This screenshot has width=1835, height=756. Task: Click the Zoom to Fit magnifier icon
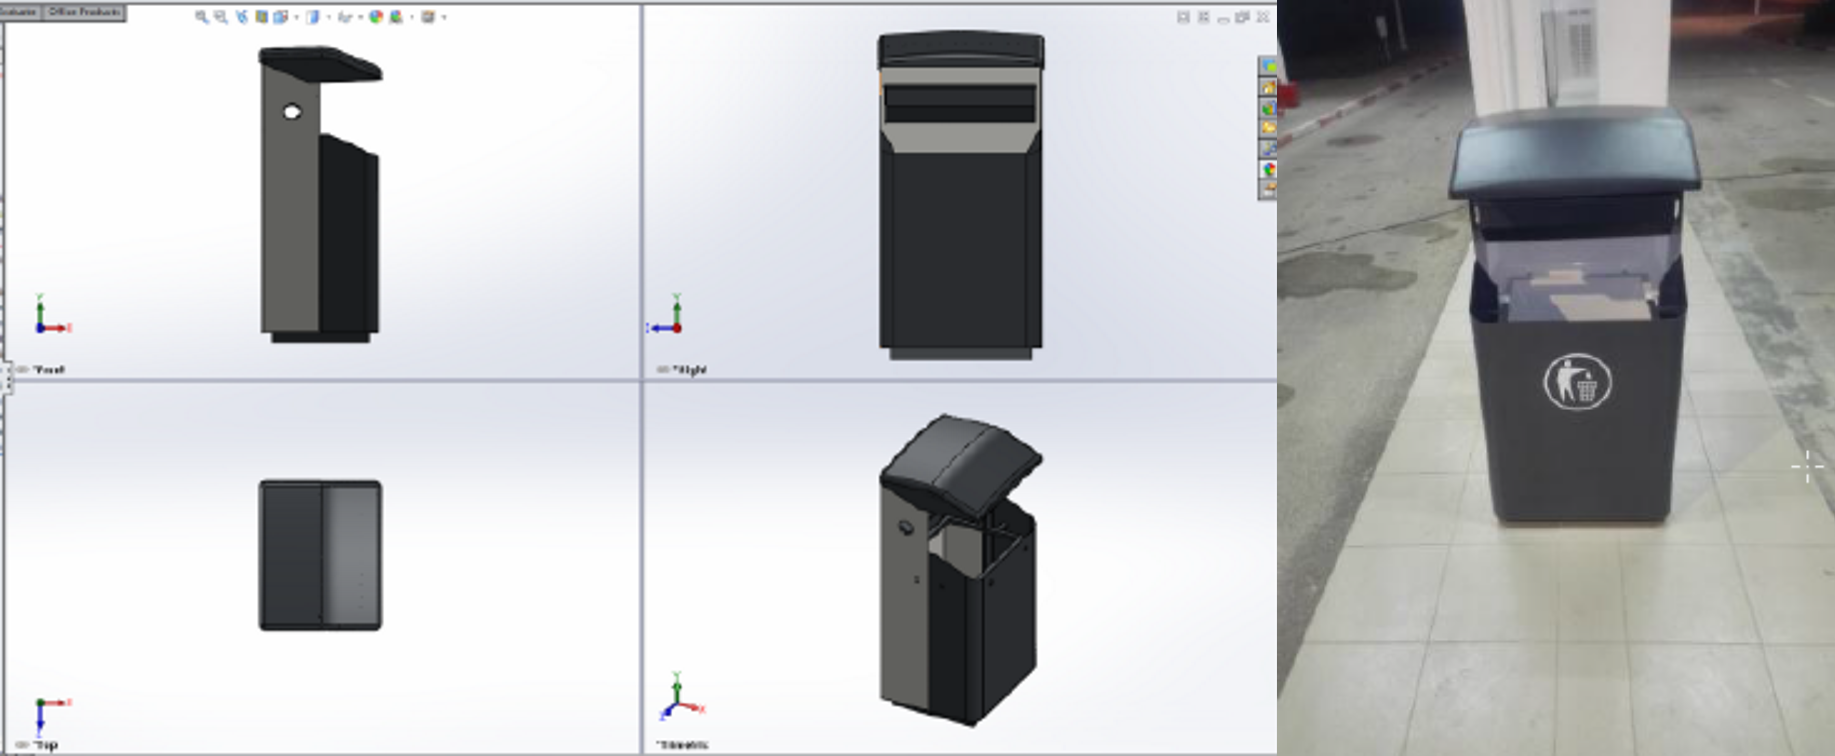pyautogui.click(x=201, y=17)
